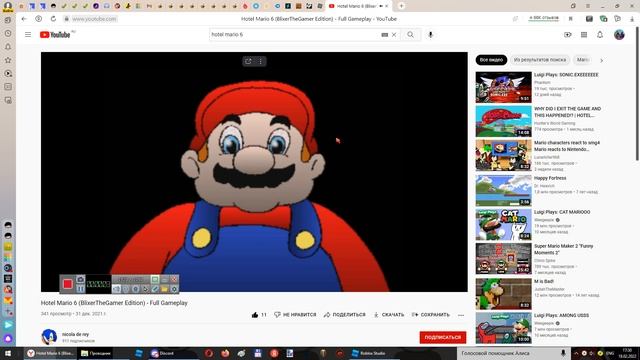Focus the YouTube search input field

point(294,35)
